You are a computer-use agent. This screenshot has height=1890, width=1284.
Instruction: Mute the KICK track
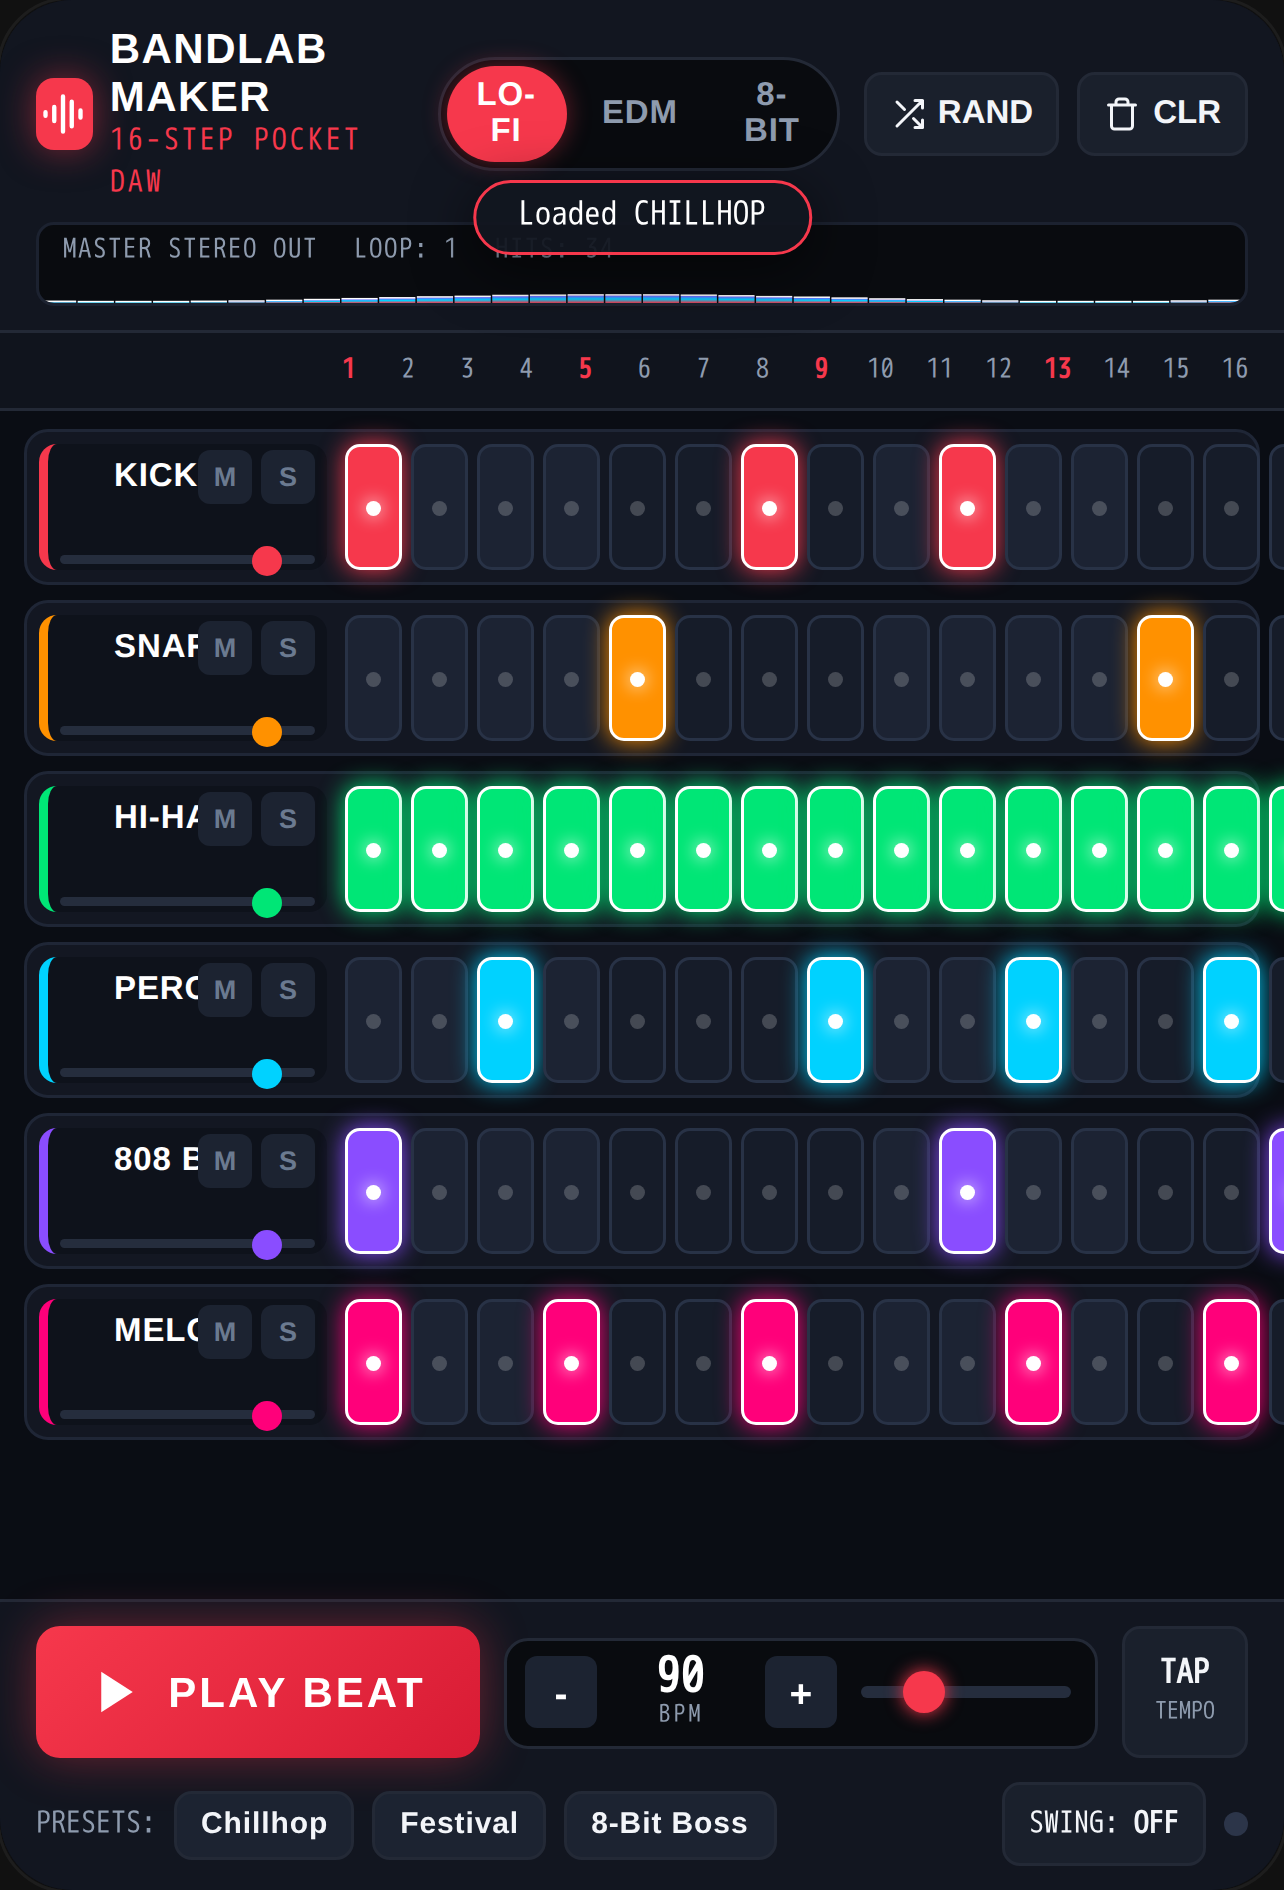pyautogui.click(x=225, y=477)
